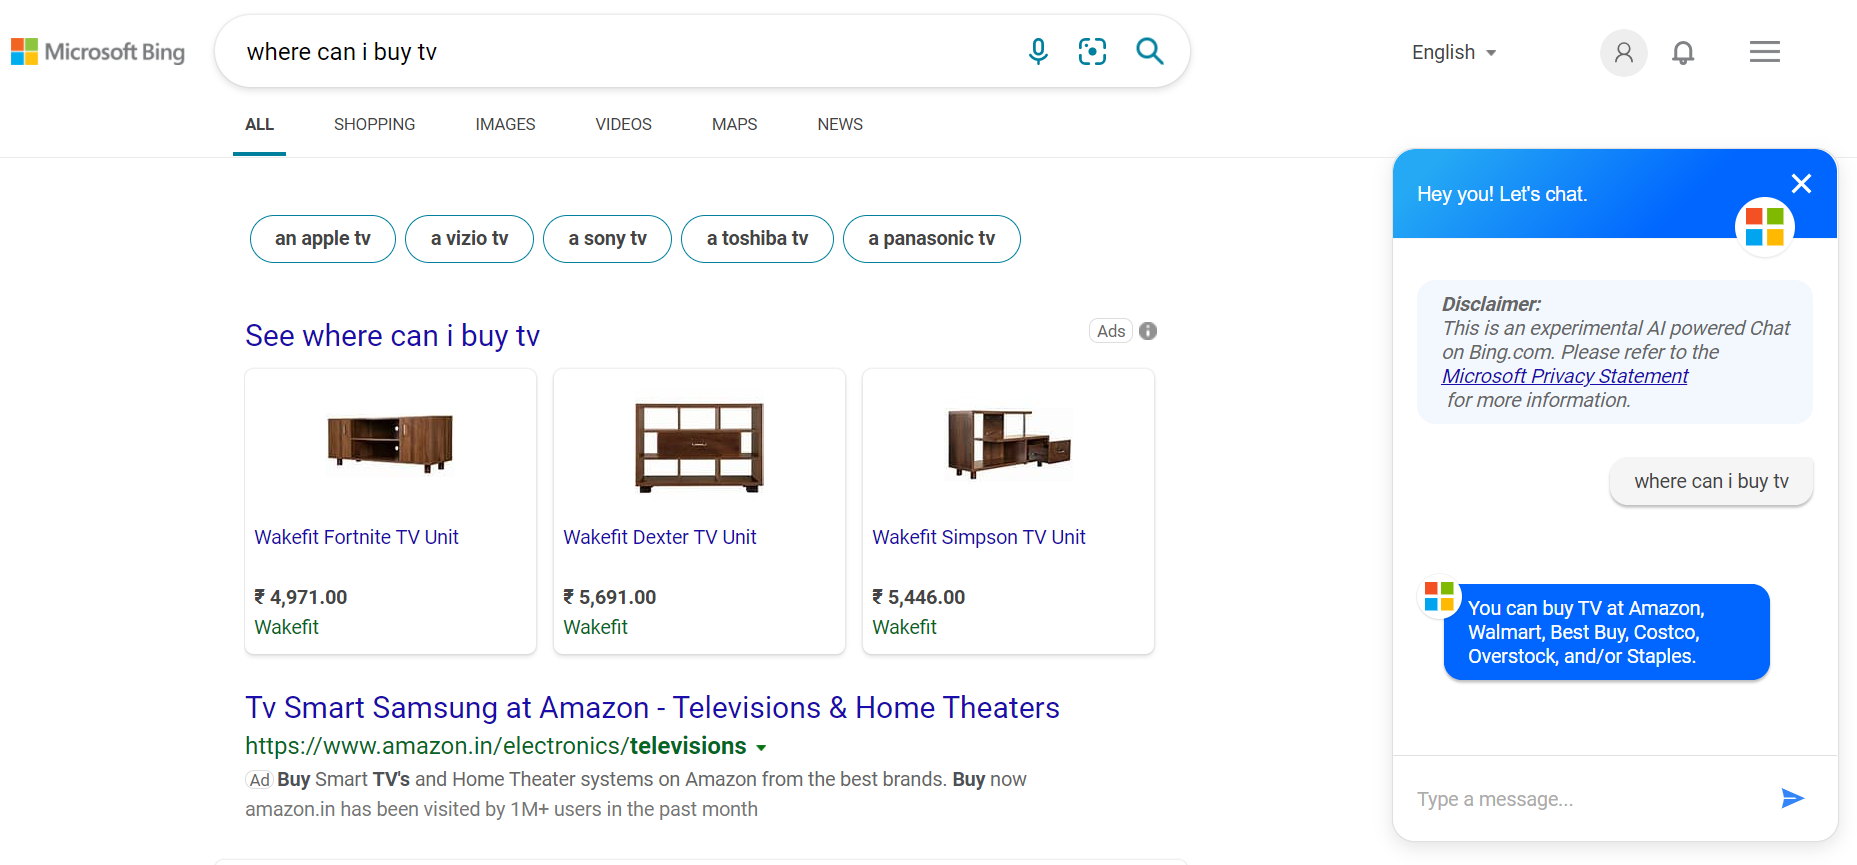The width and height of the screenshot is (1857, 865).
Task: Expand the amazon.in URL dropdown arrow
Action: (761, 748)
